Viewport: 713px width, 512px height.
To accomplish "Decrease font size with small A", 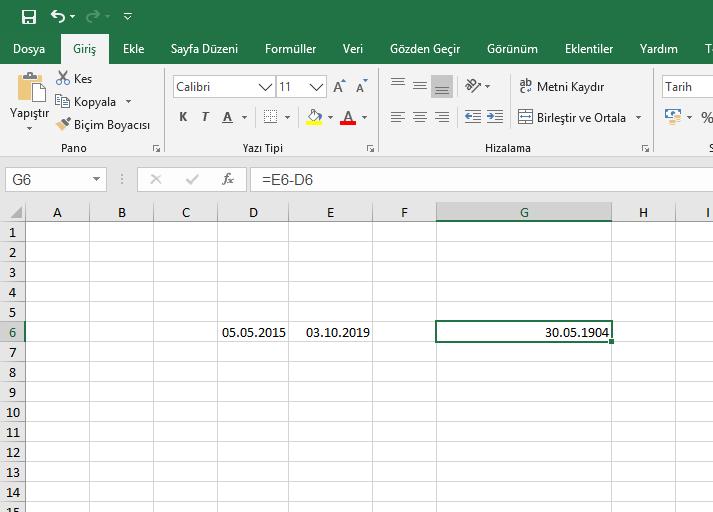I will pyautogui.click(x=362, y=86).
